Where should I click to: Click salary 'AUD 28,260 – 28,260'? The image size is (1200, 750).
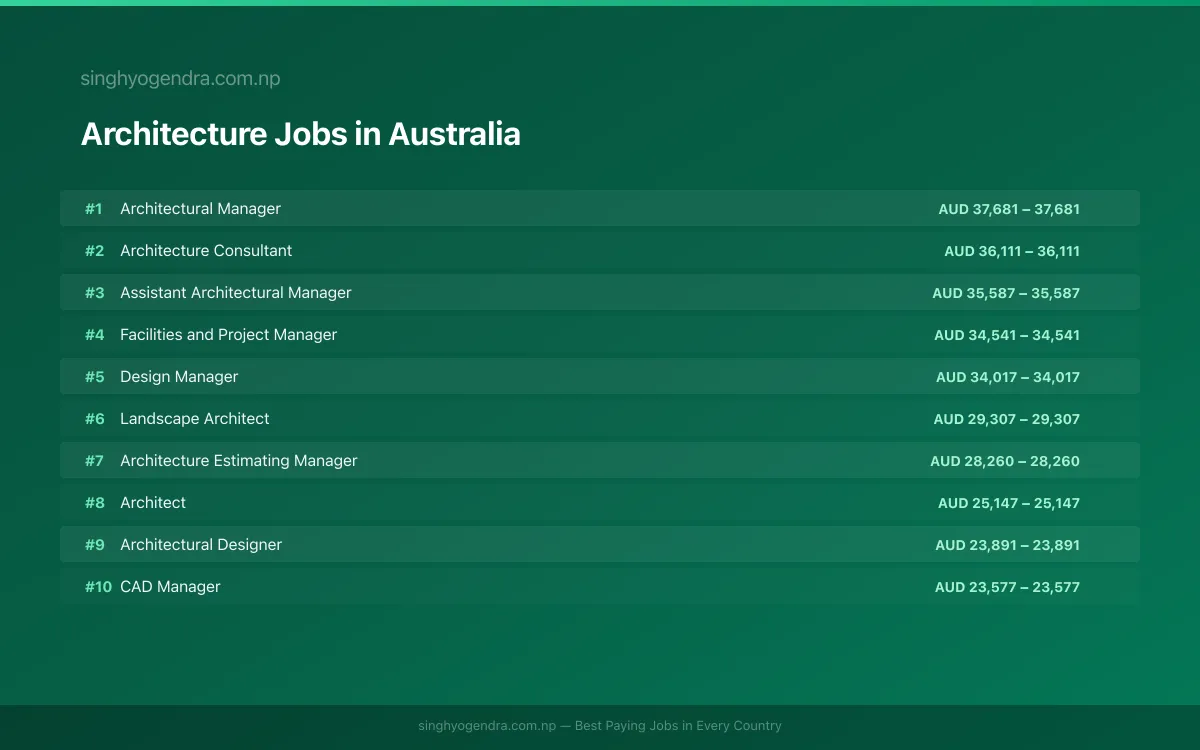(1005, 461)
